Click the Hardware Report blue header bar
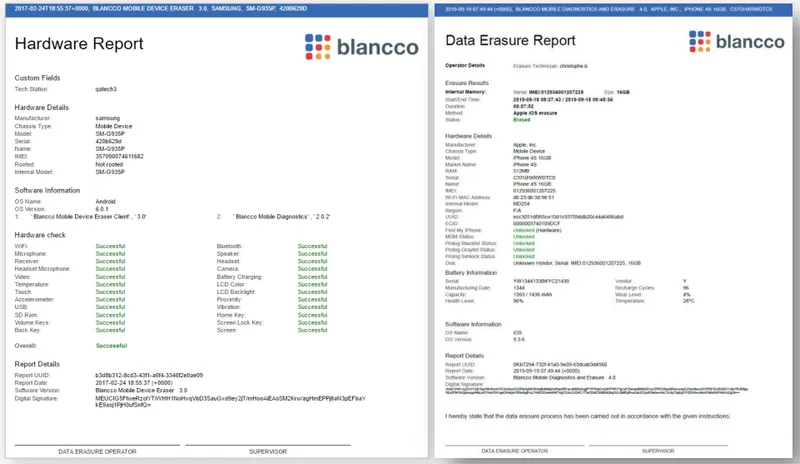 (217, 10)
